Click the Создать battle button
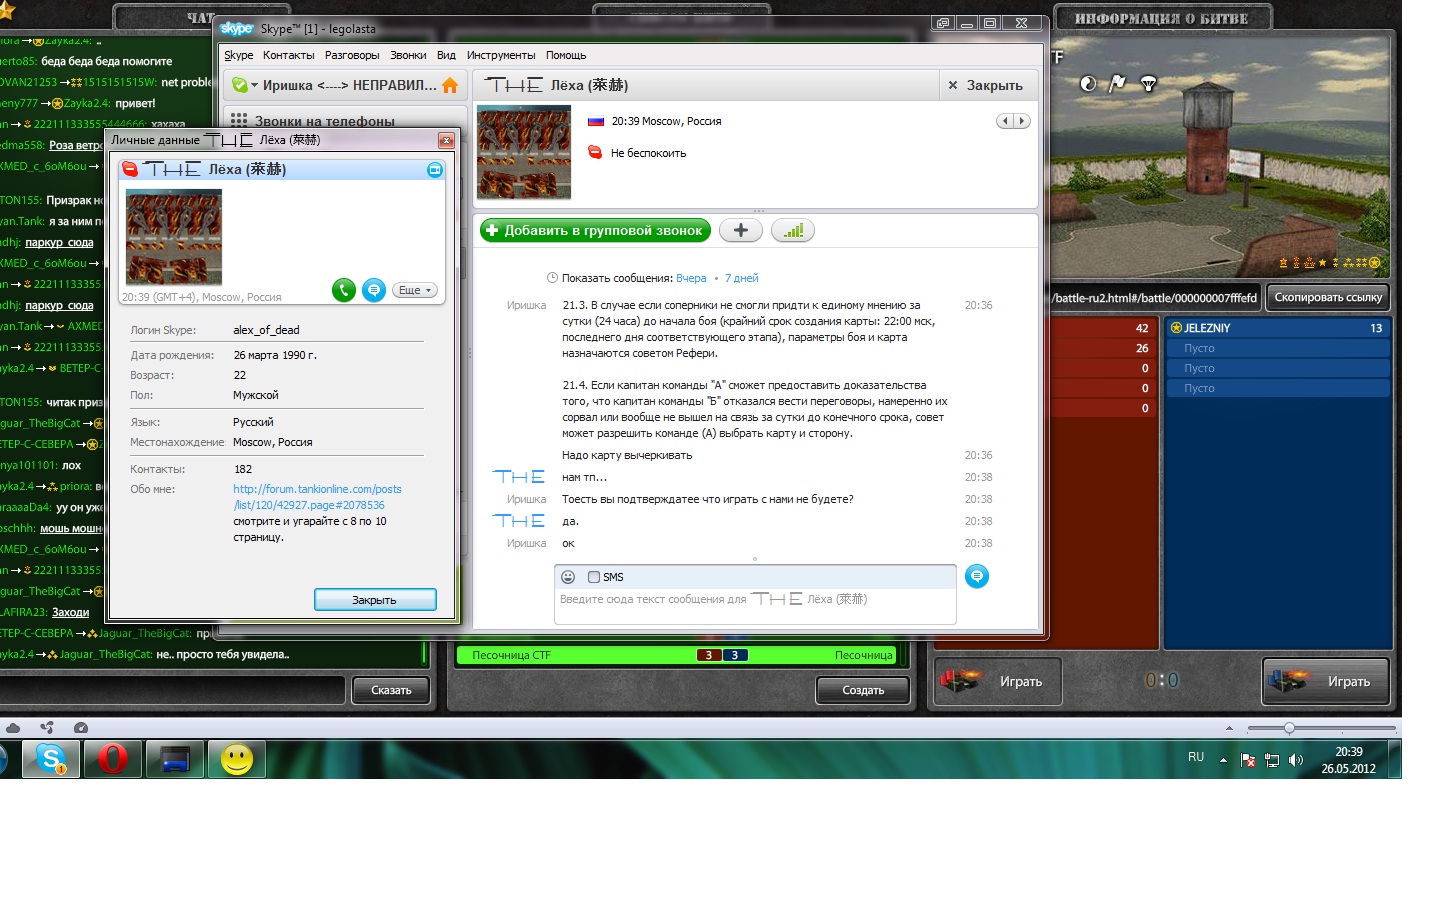This screenshot has width=1440, height=900. [x=863, y=690]
